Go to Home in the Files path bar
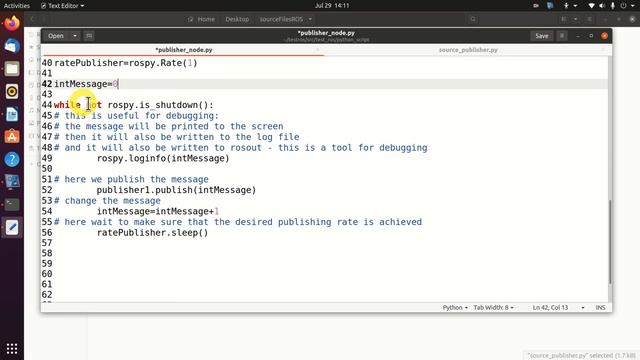 [x=202, y=19]
